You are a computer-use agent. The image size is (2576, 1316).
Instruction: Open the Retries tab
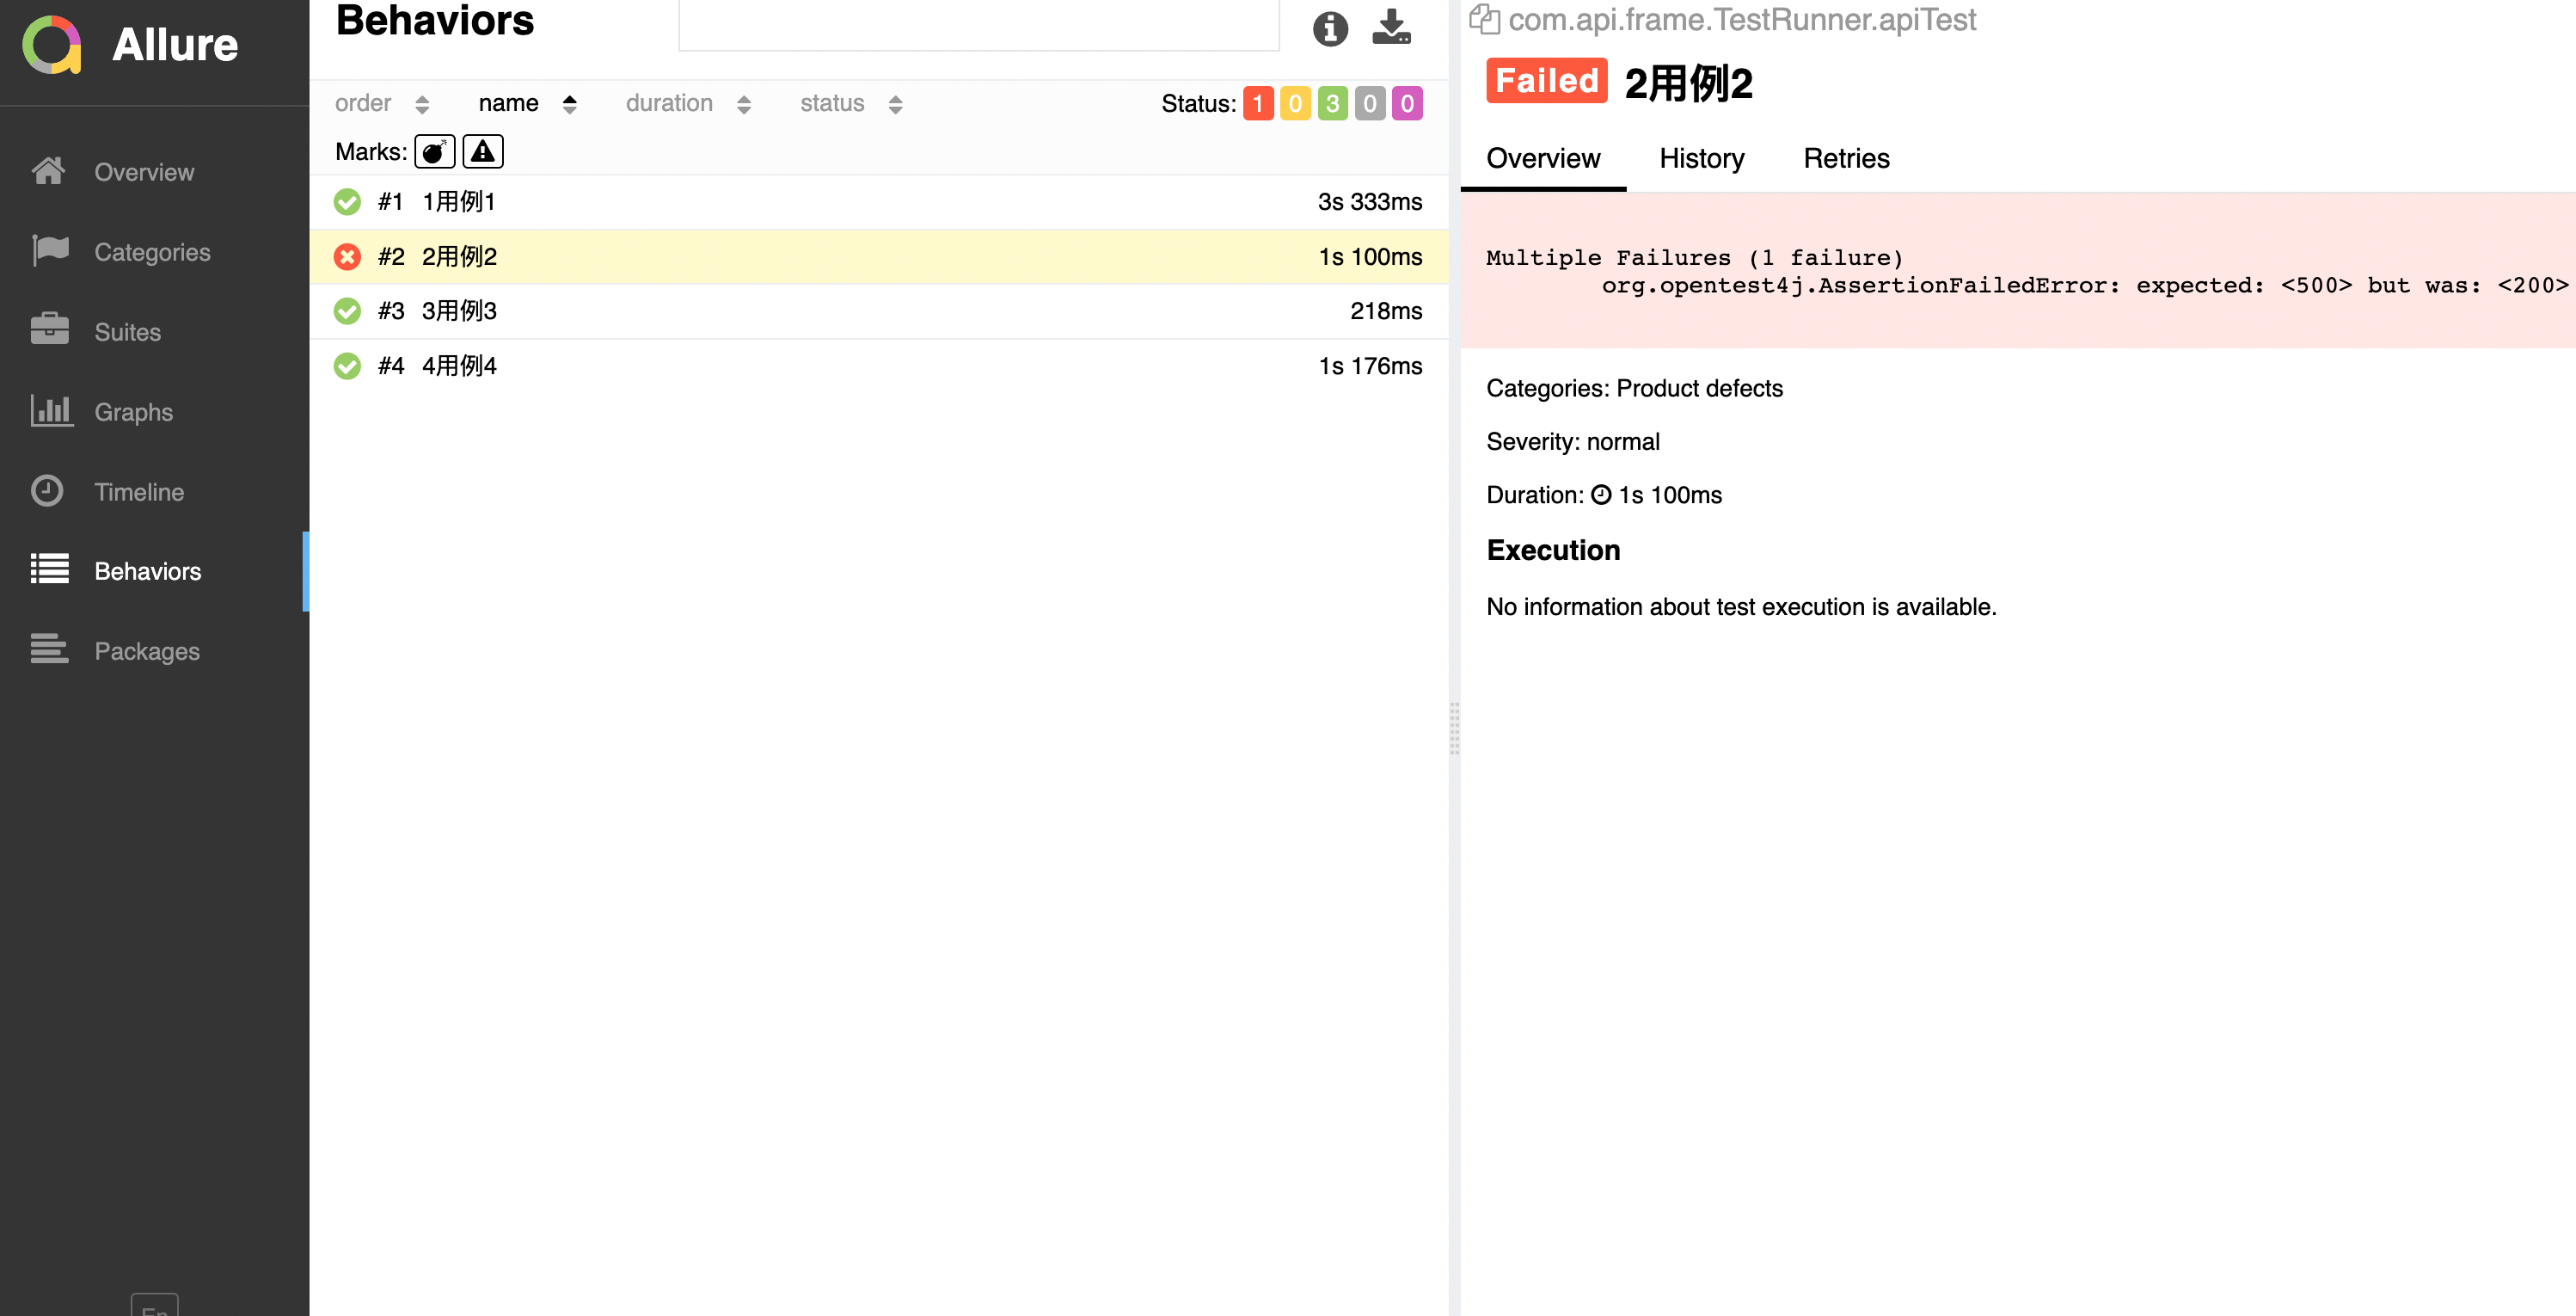[x=1845, y=158]
